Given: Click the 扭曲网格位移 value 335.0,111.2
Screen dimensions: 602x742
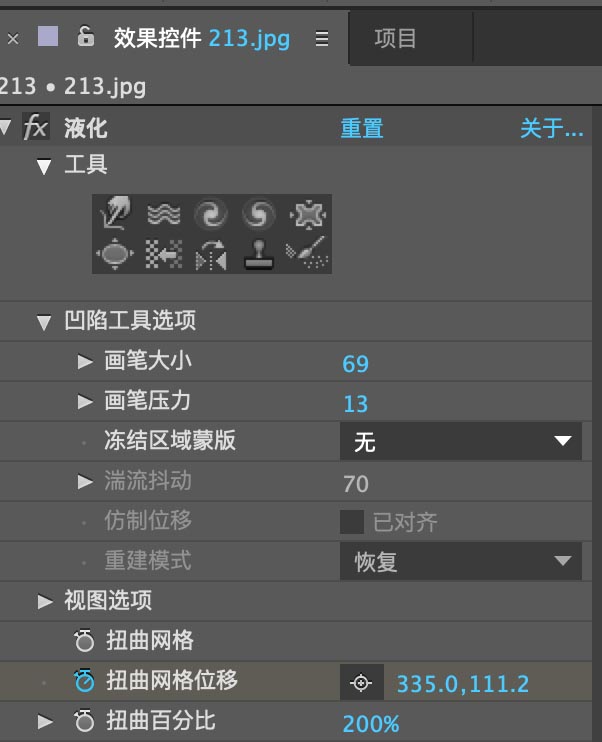Looking at the screenshot, I should (x=463, y=684).
